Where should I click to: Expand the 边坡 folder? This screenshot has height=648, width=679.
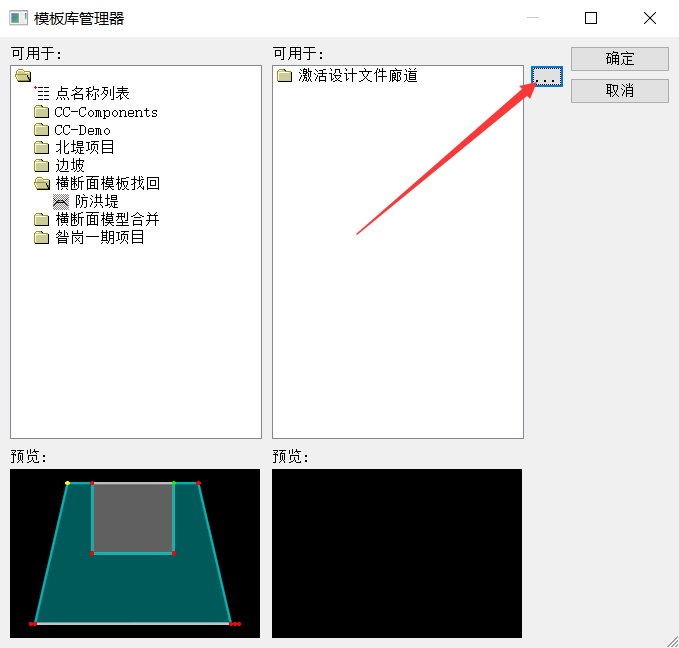point(41,166)
